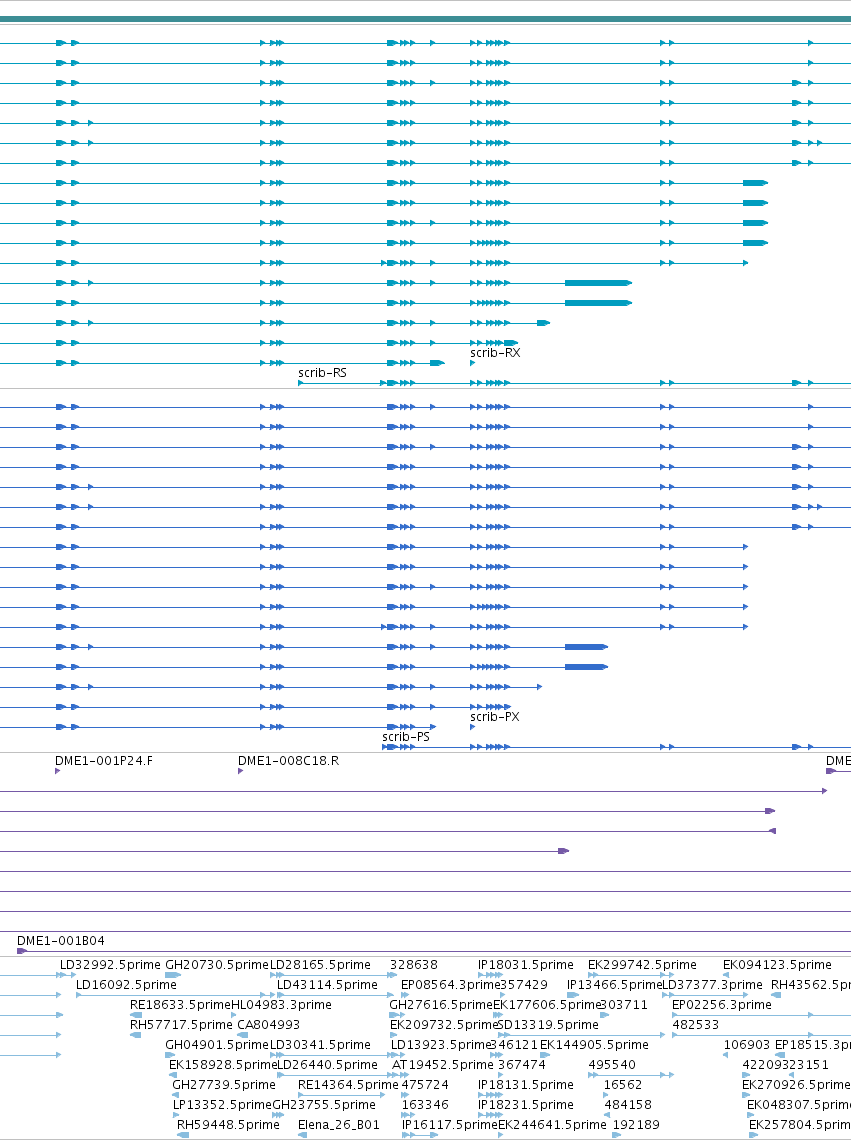Select EST label HL04983.3prime

[x=281, y=1005]
